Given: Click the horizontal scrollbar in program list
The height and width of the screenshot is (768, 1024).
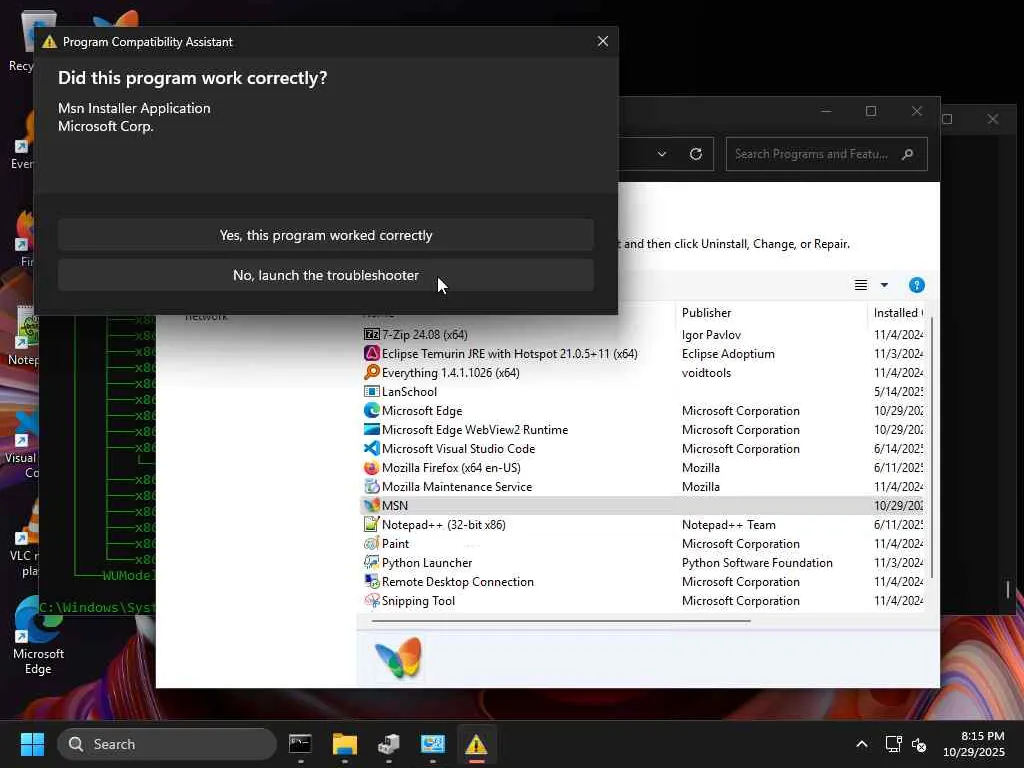Looking at the screenshot, I should pyautogui.click(x=561, y=621).
